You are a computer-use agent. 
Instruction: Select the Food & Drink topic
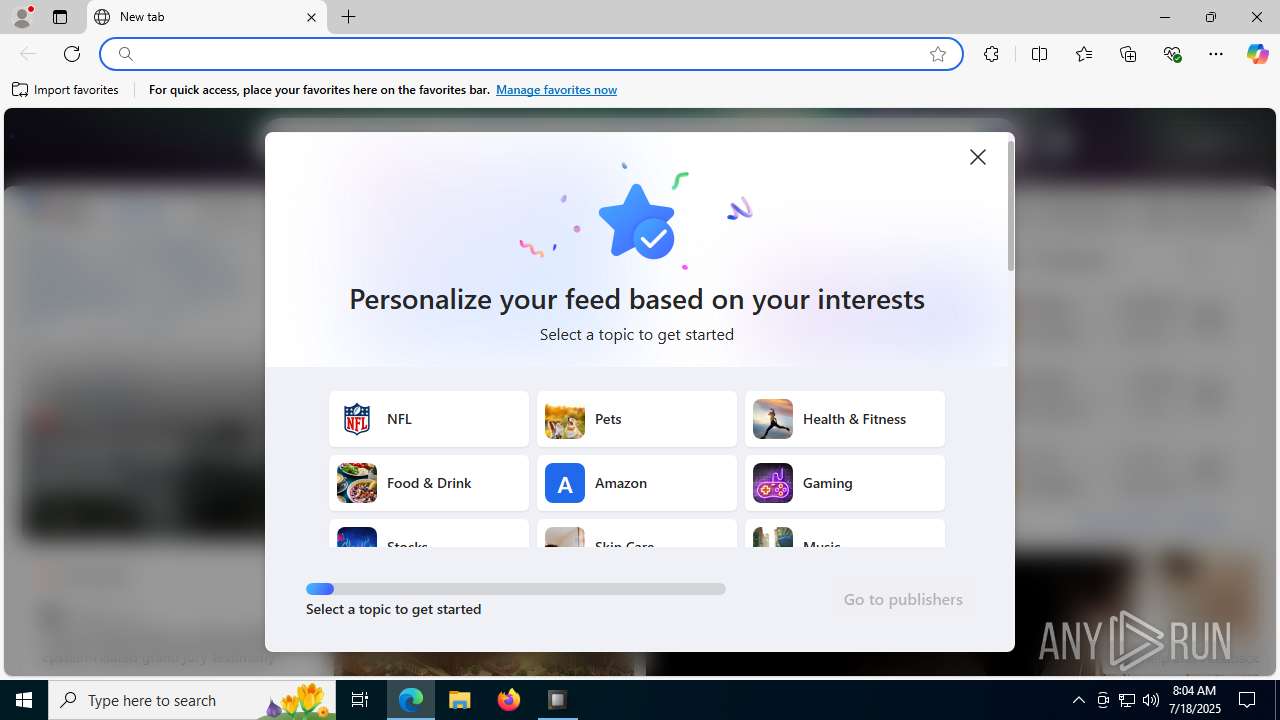pos(429,483)
